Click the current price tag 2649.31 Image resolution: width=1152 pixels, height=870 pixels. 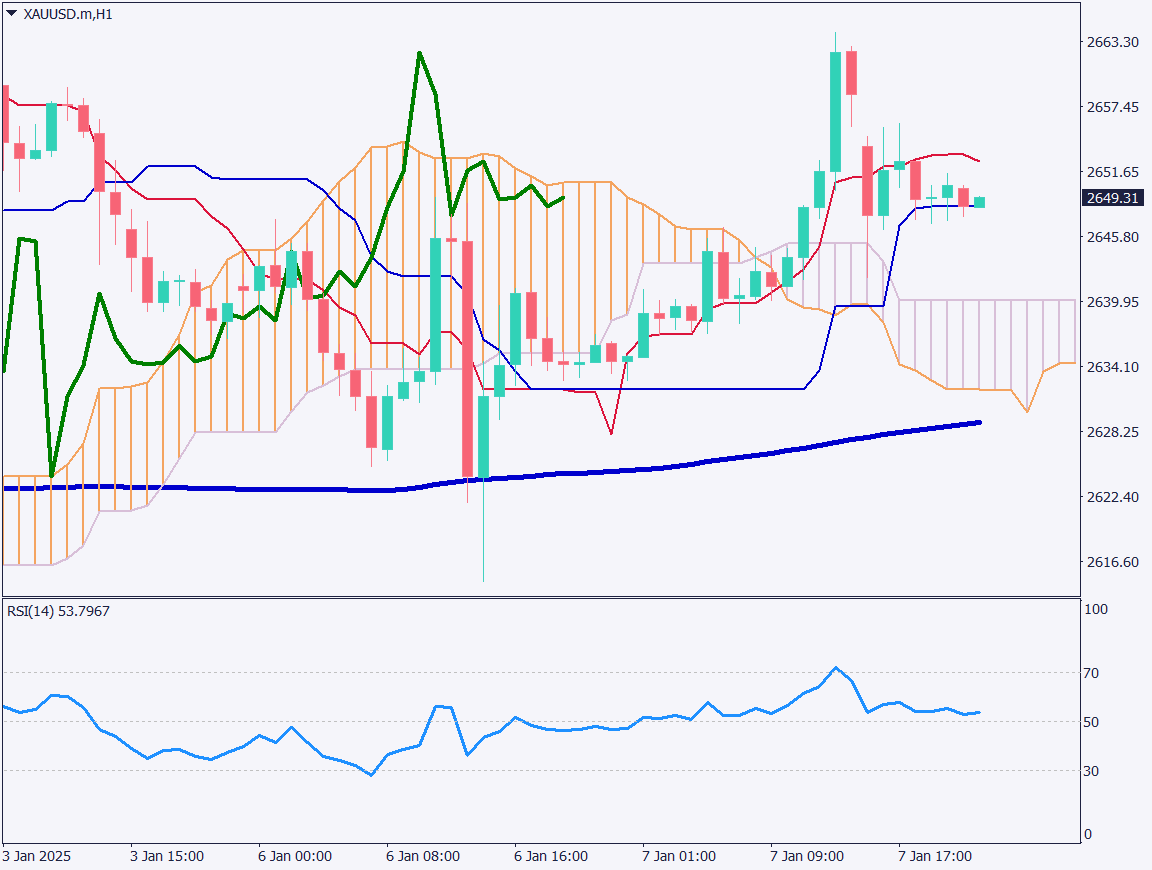tap(1112, 198)
